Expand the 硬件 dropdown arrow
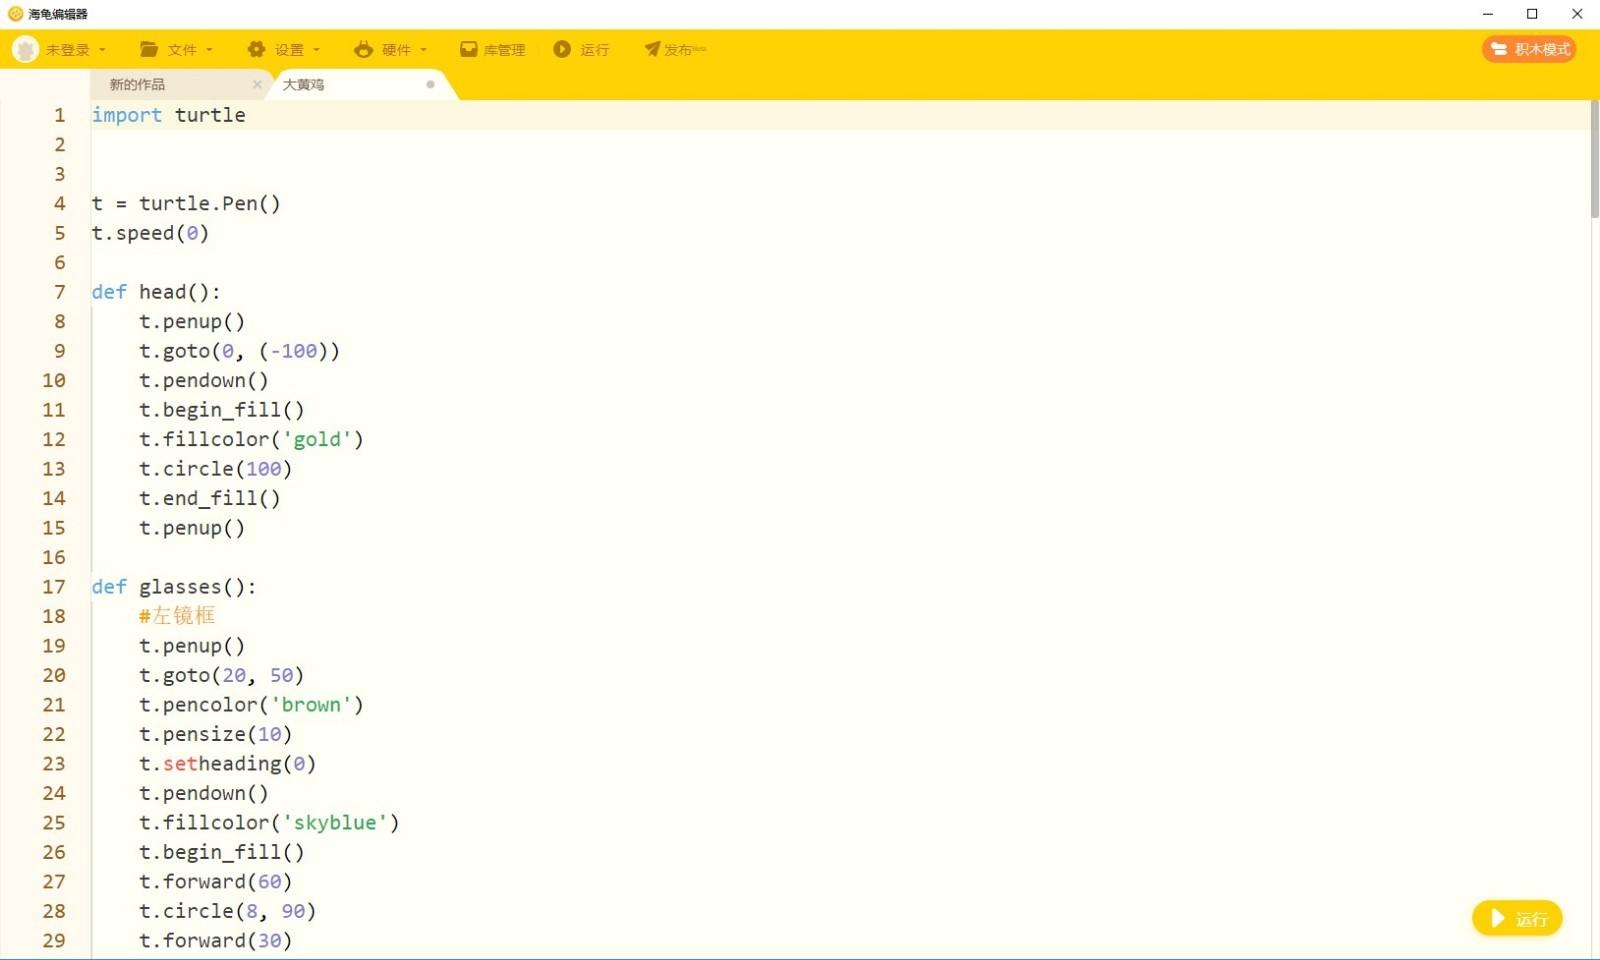1600x960 pixels. tap(423, 50)
